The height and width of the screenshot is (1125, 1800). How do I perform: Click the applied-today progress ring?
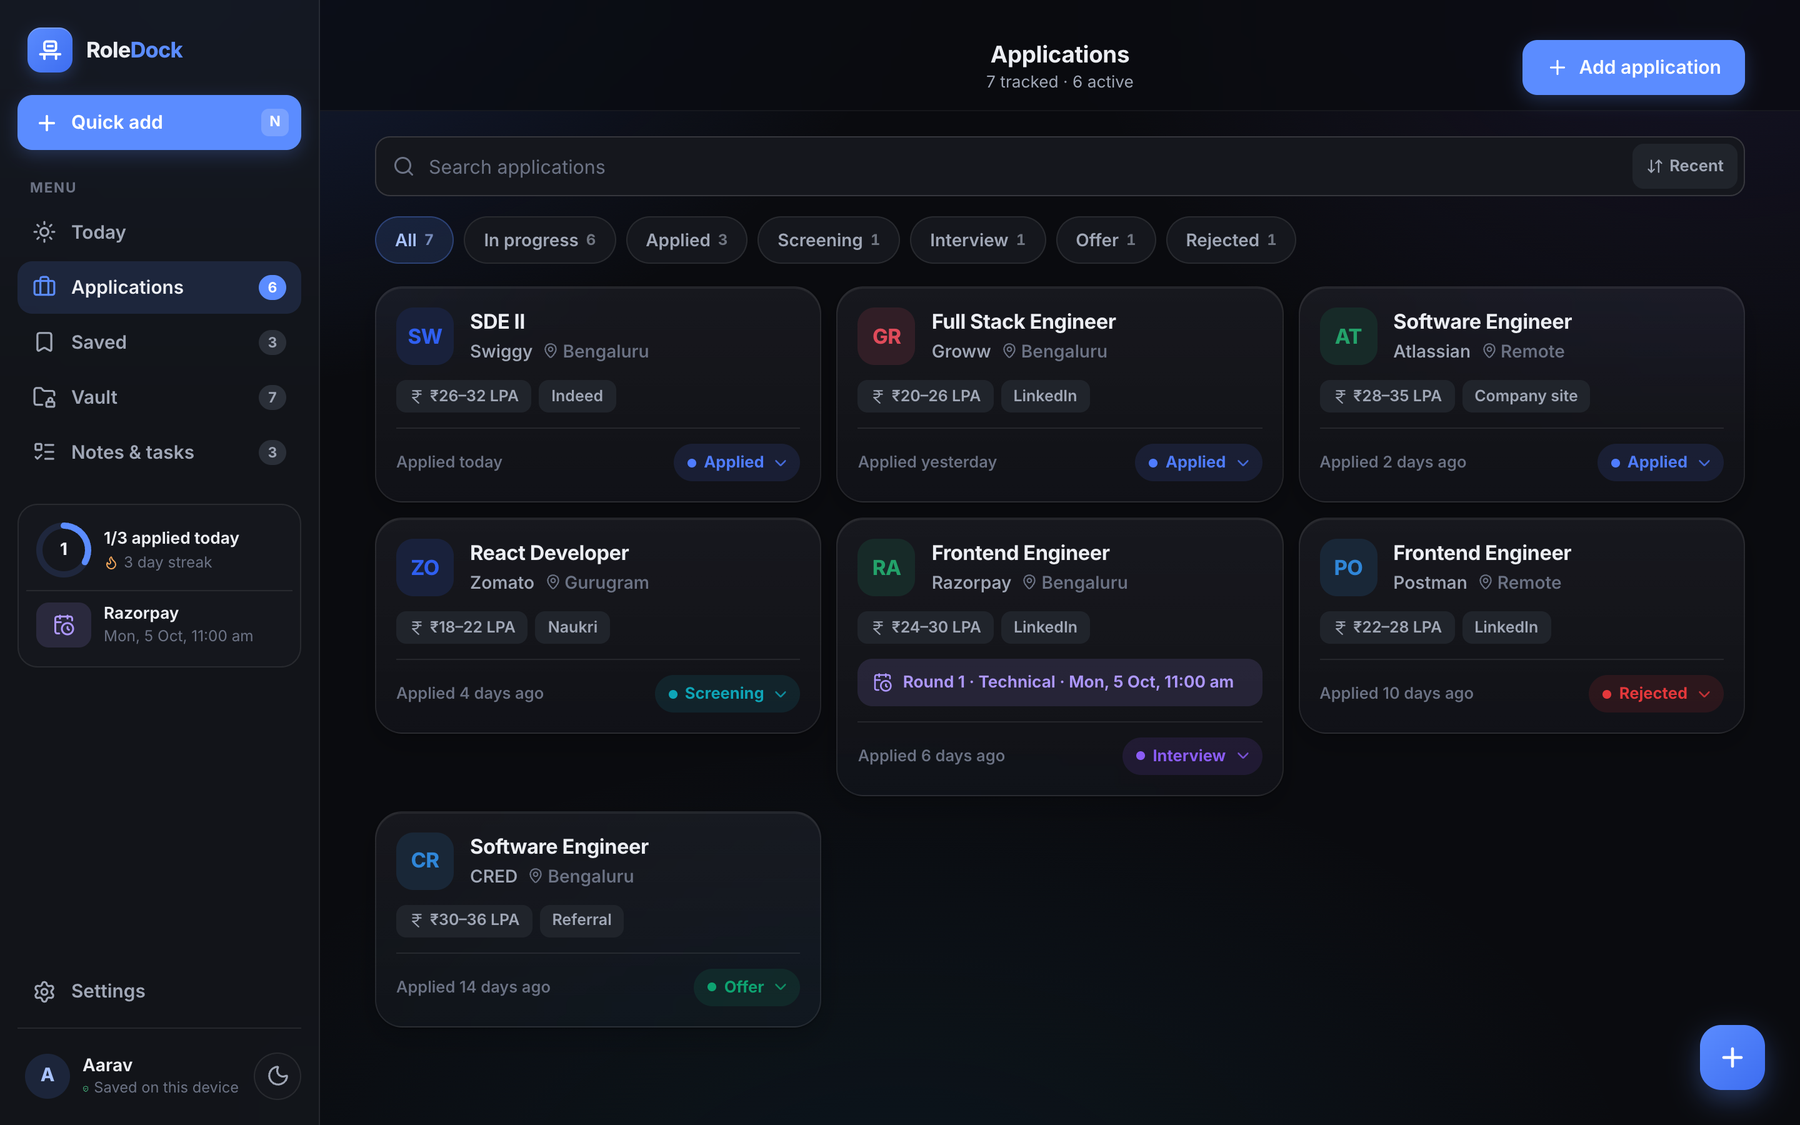[x=64, y=549]
